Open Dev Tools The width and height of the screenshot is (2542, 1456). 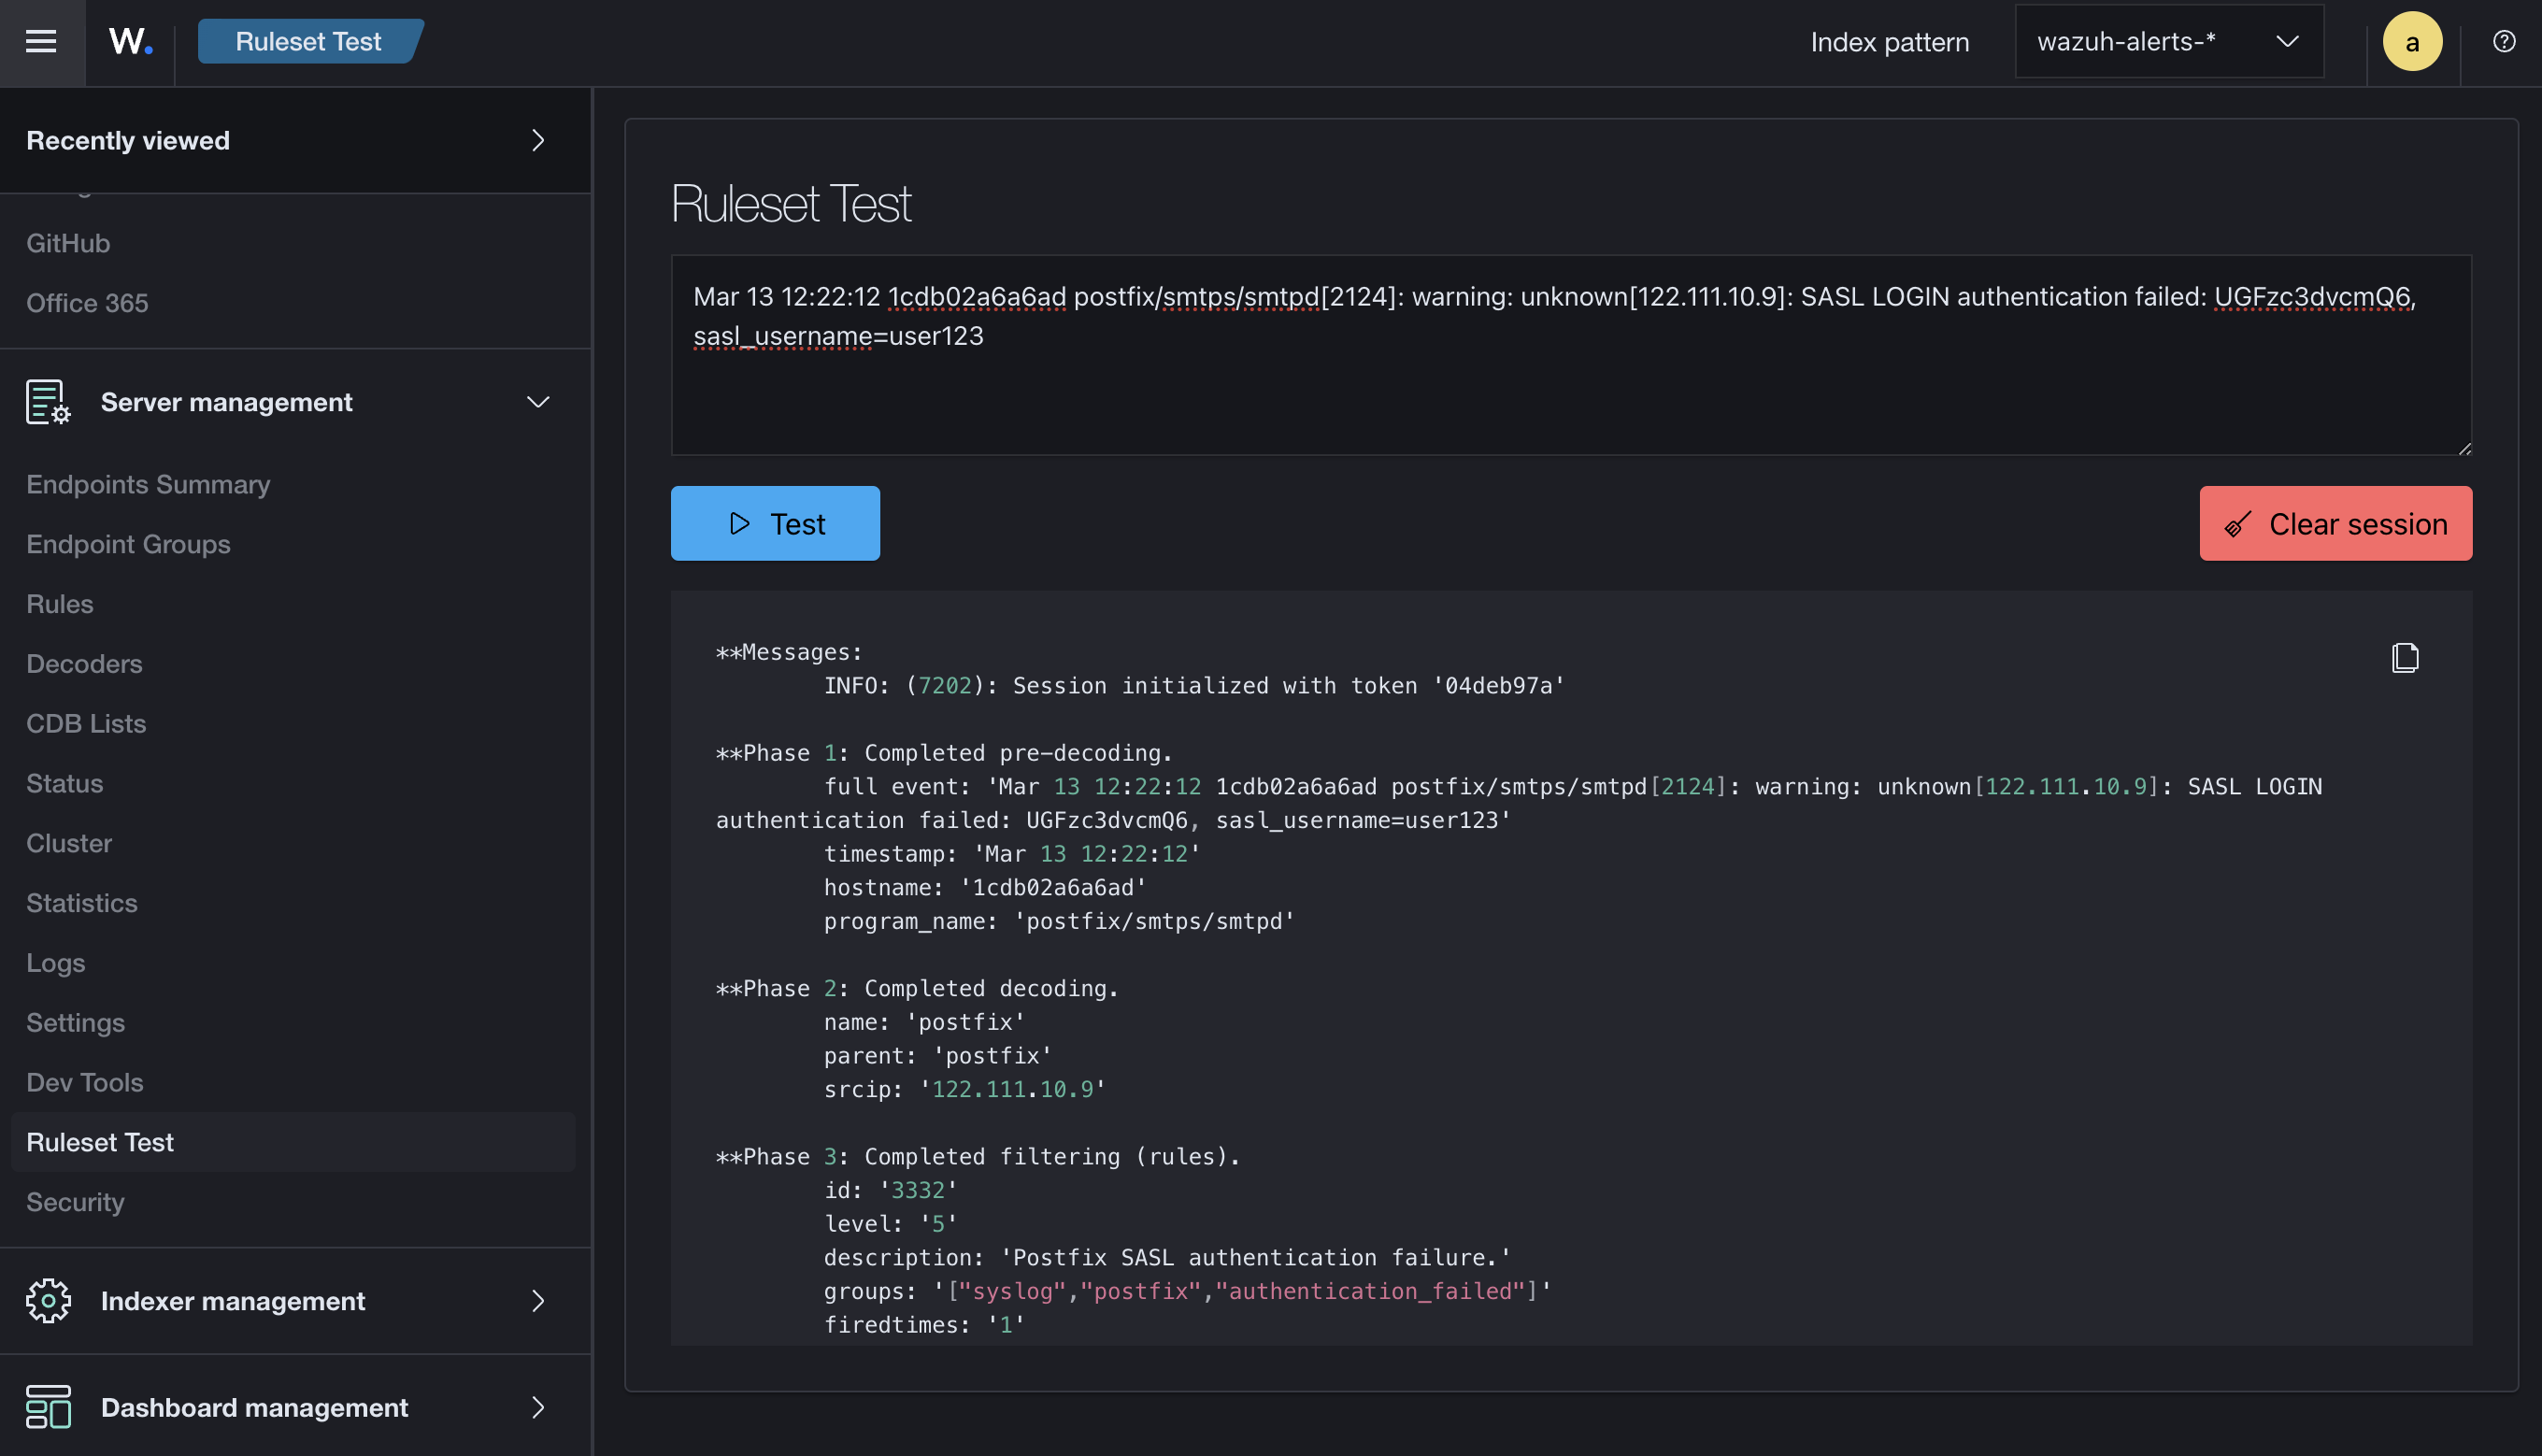[85, 1082]
